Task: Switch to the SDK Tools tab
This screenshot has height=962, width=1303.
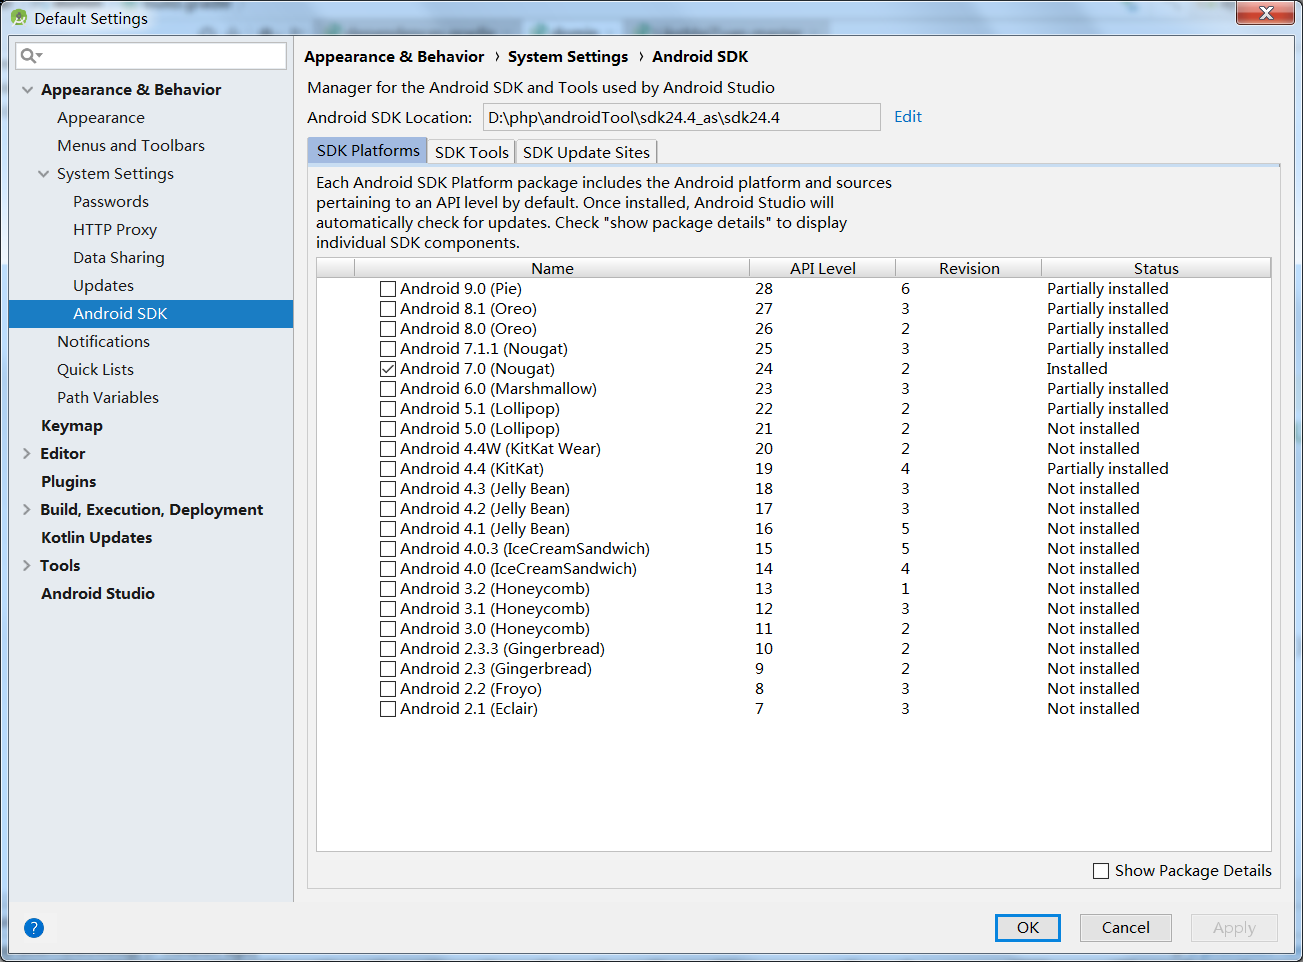Action: [472, 152]
